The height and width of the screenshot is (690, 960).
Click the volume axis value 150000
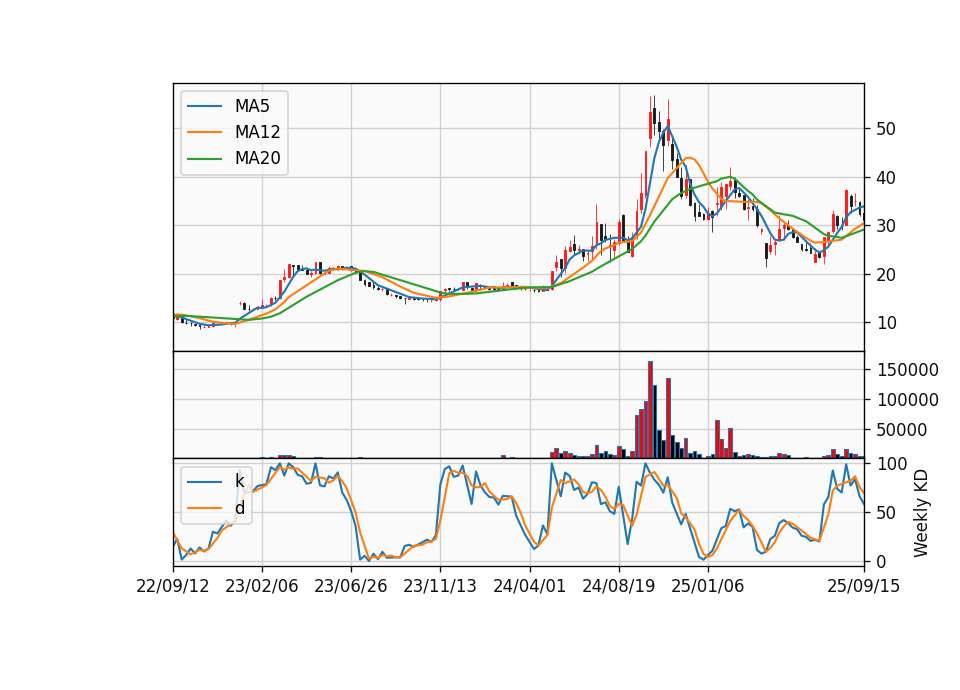pos(907,370)
